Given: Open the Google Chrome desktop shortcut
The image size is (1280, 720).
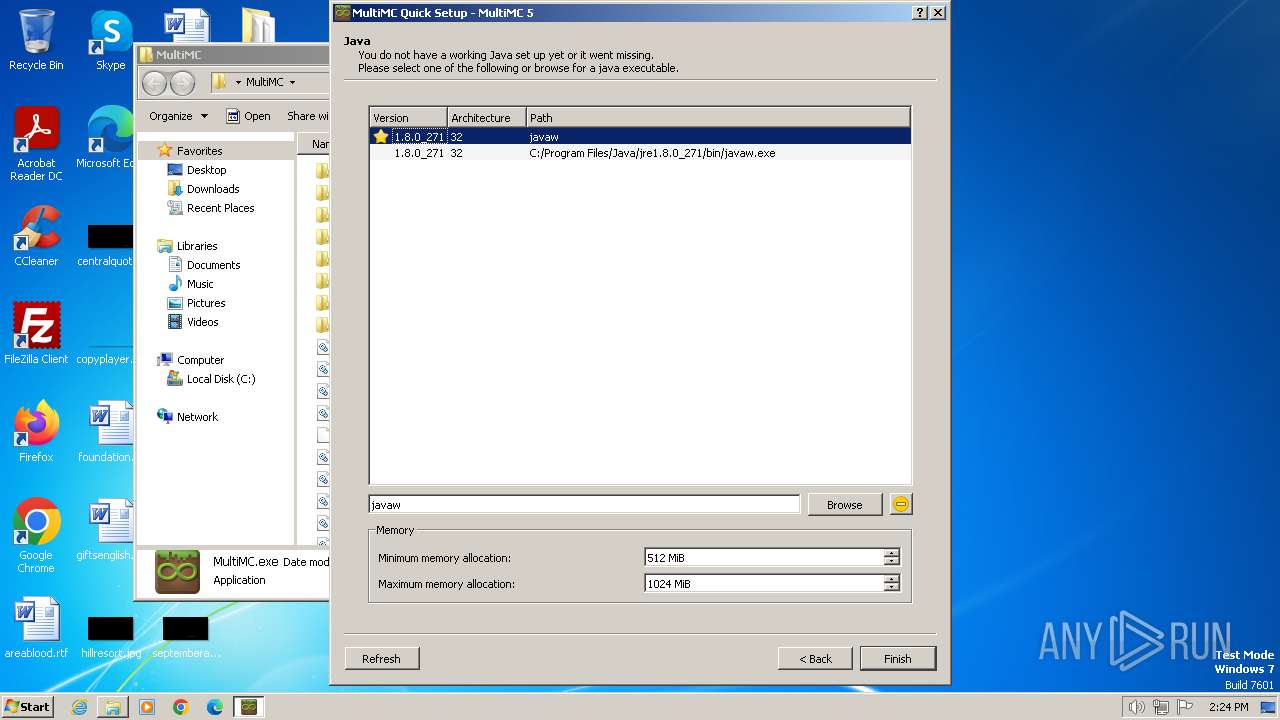Looking at the screenshot, I should click(x=36, y=536).
